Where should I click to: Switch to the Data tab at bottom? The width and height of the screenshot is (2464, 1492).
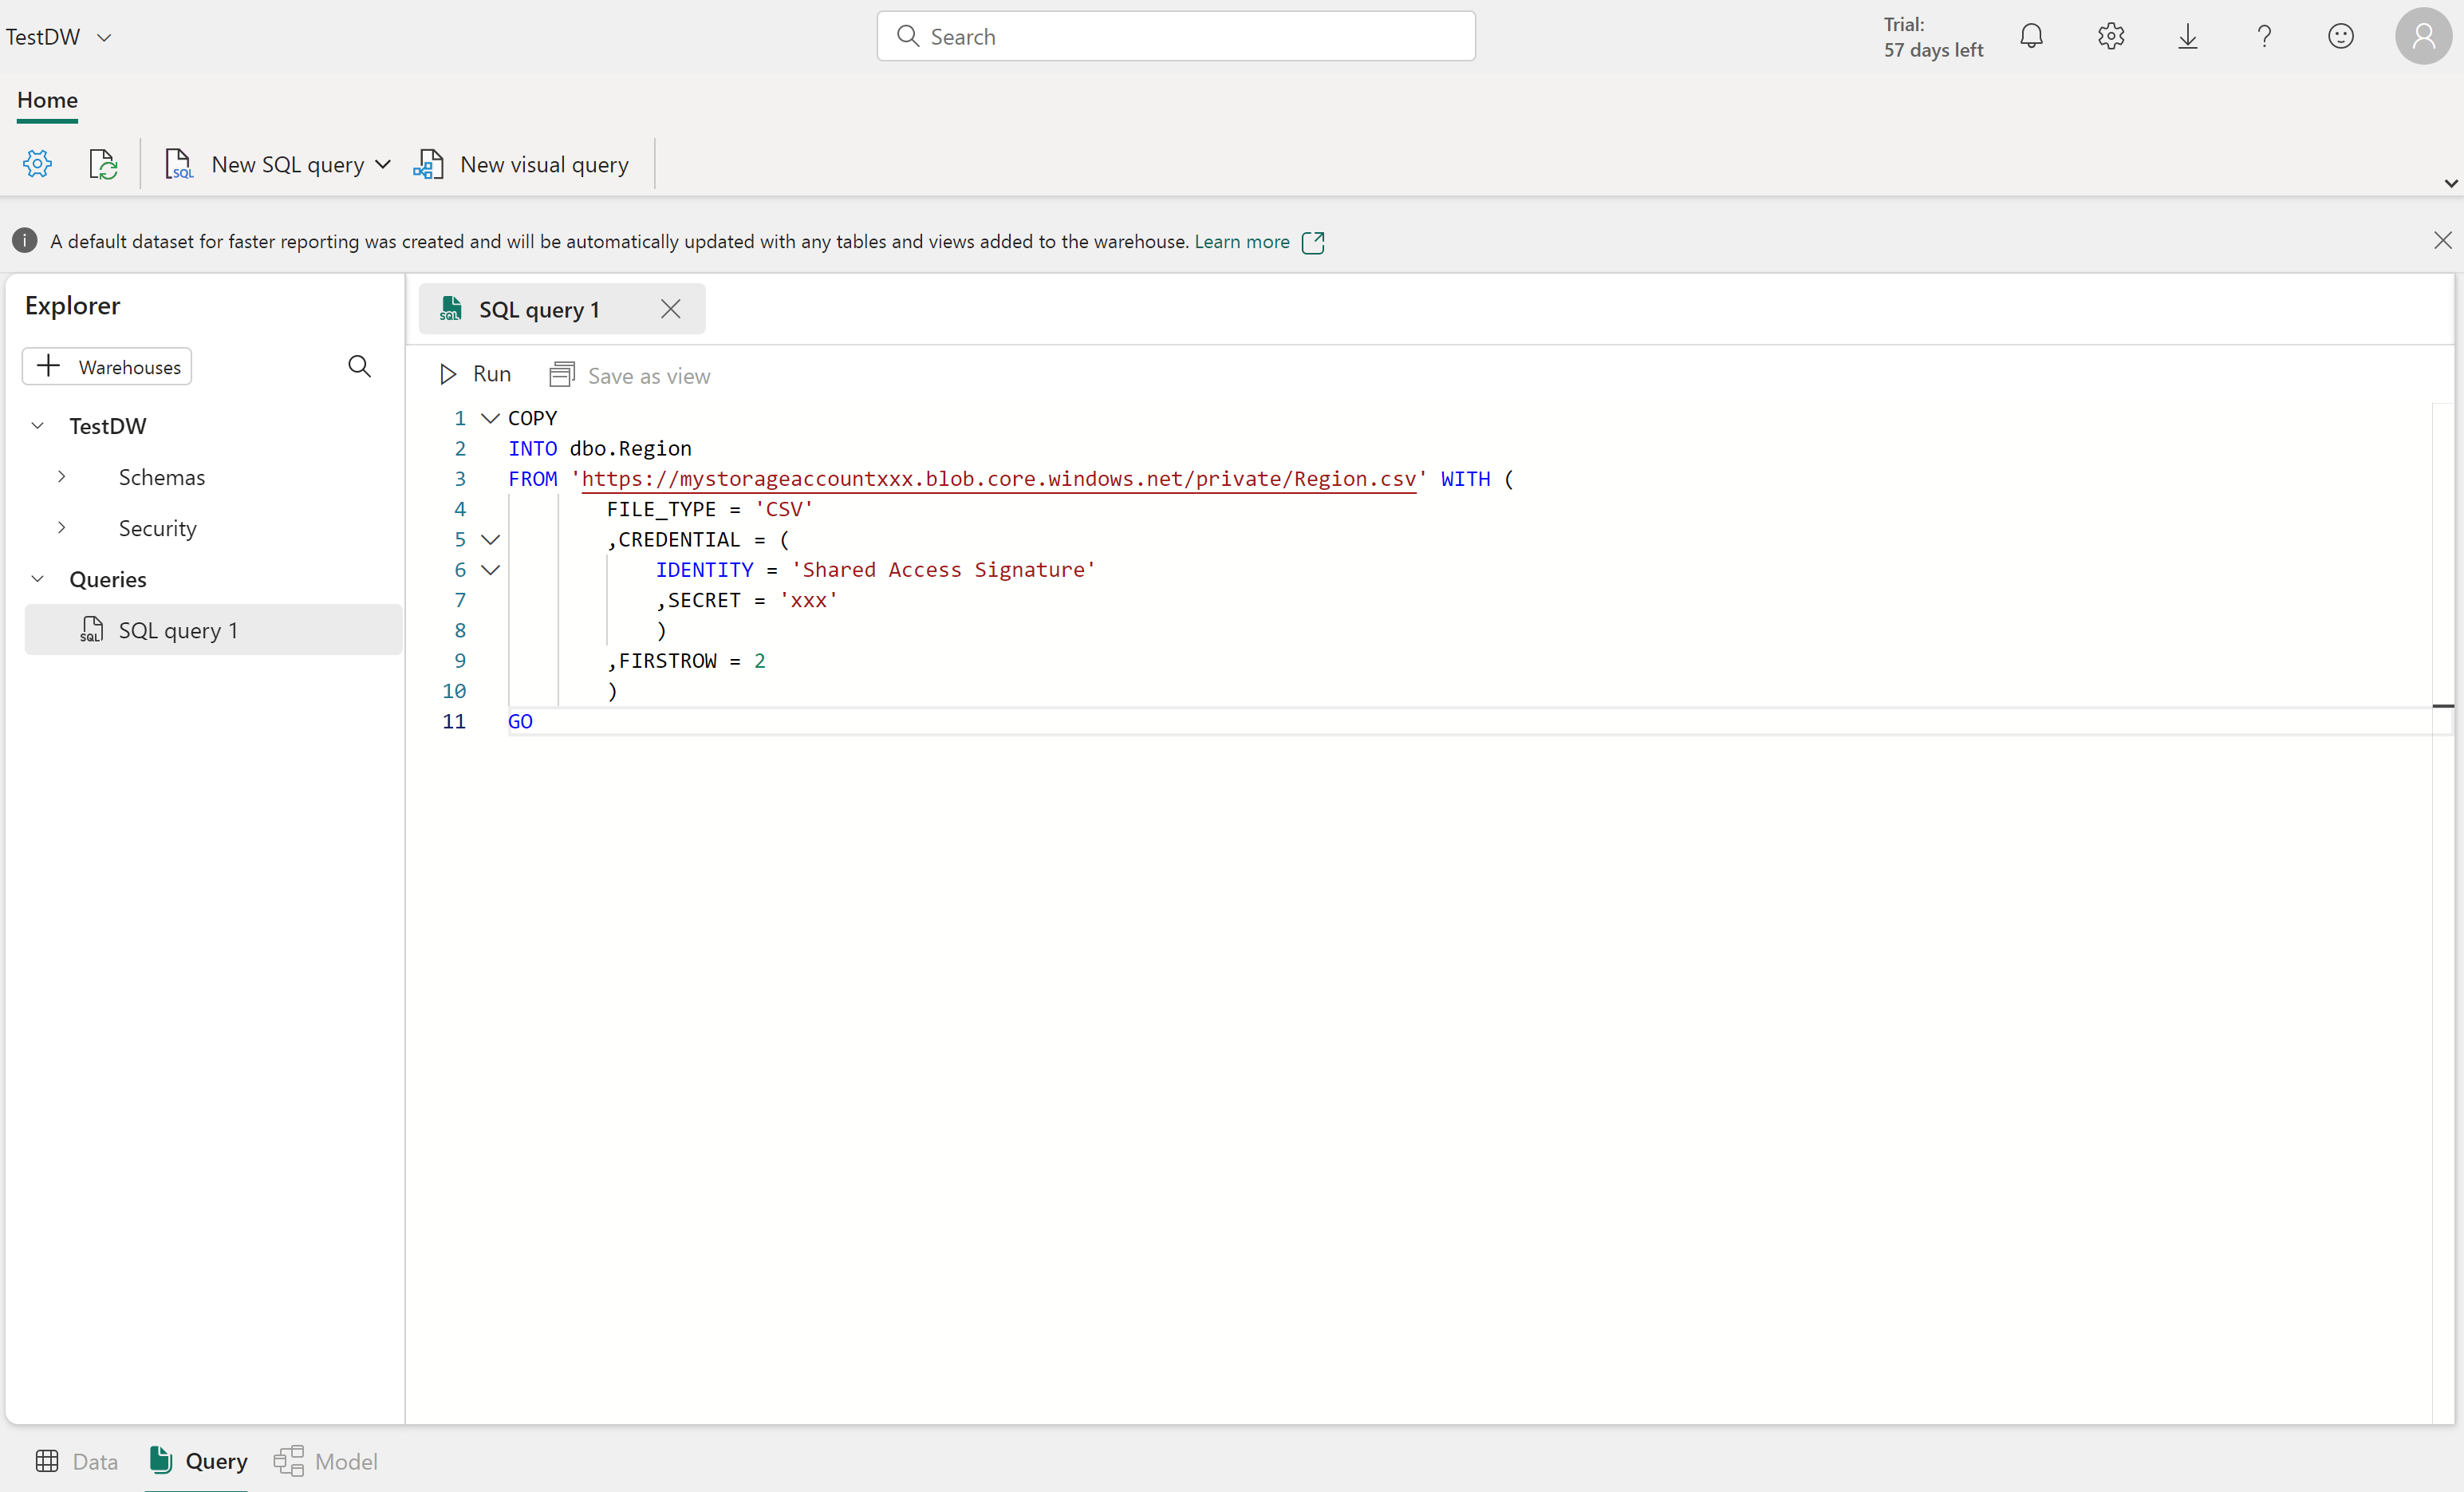(x=74, y=1460)
